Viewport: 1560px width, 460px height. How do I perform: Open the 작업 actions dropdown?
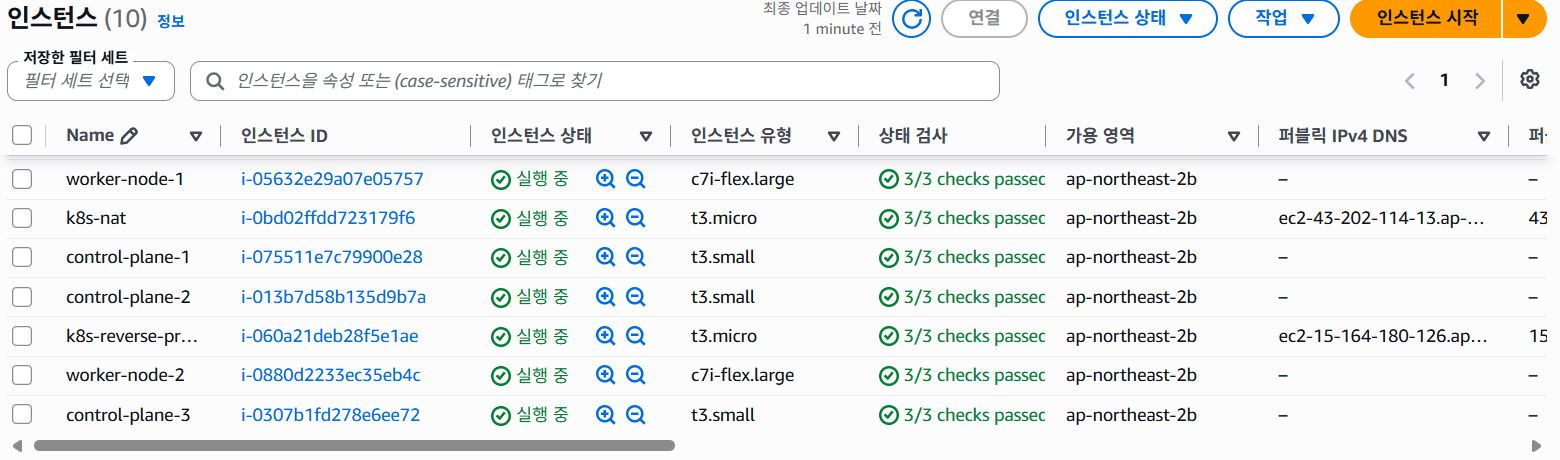point(1283,19)
